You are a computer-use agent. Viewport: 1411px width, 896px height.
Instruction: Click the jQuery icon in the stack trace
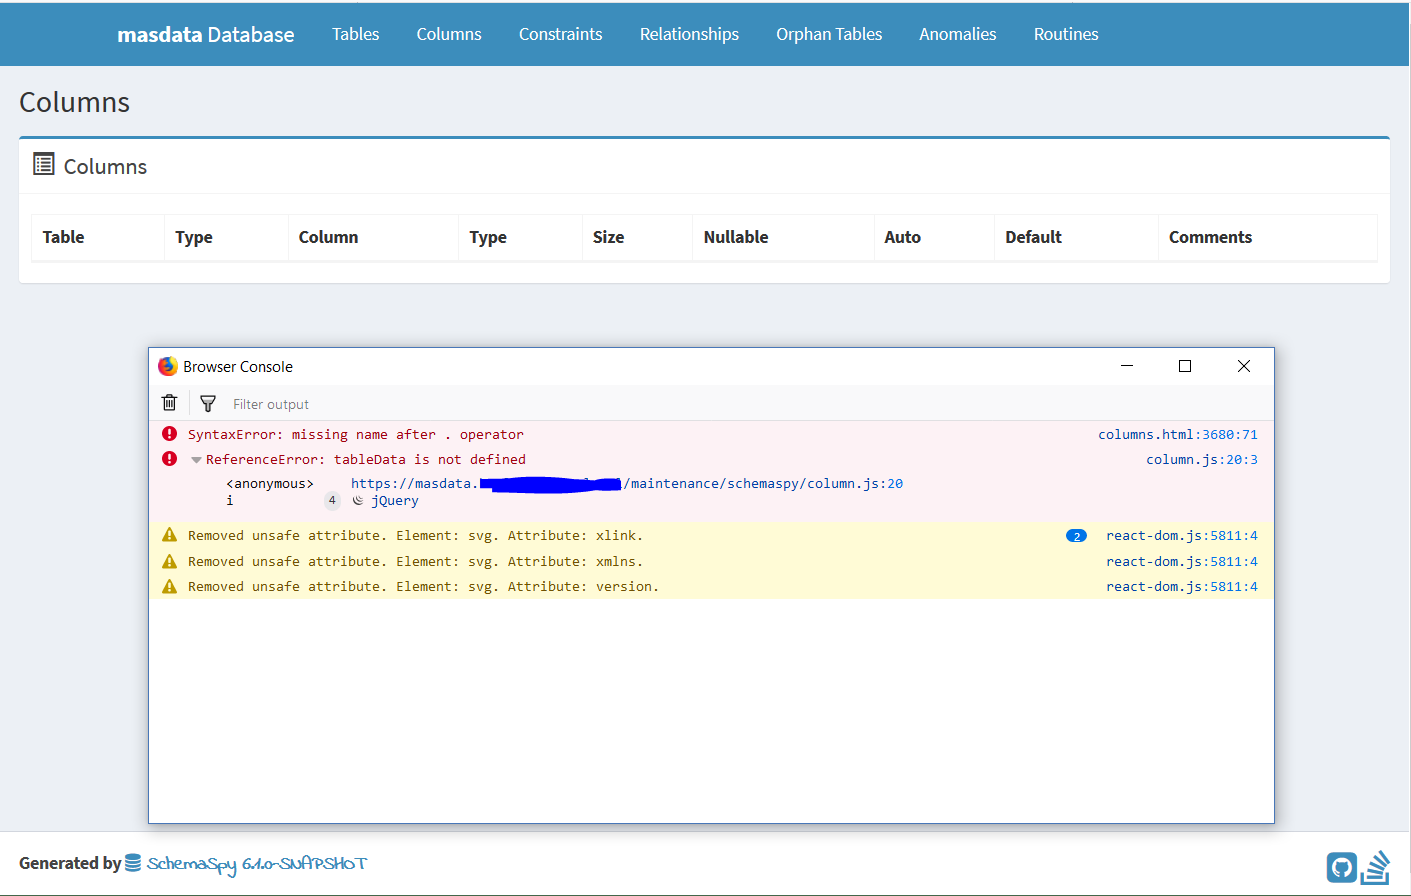(358, 500)
